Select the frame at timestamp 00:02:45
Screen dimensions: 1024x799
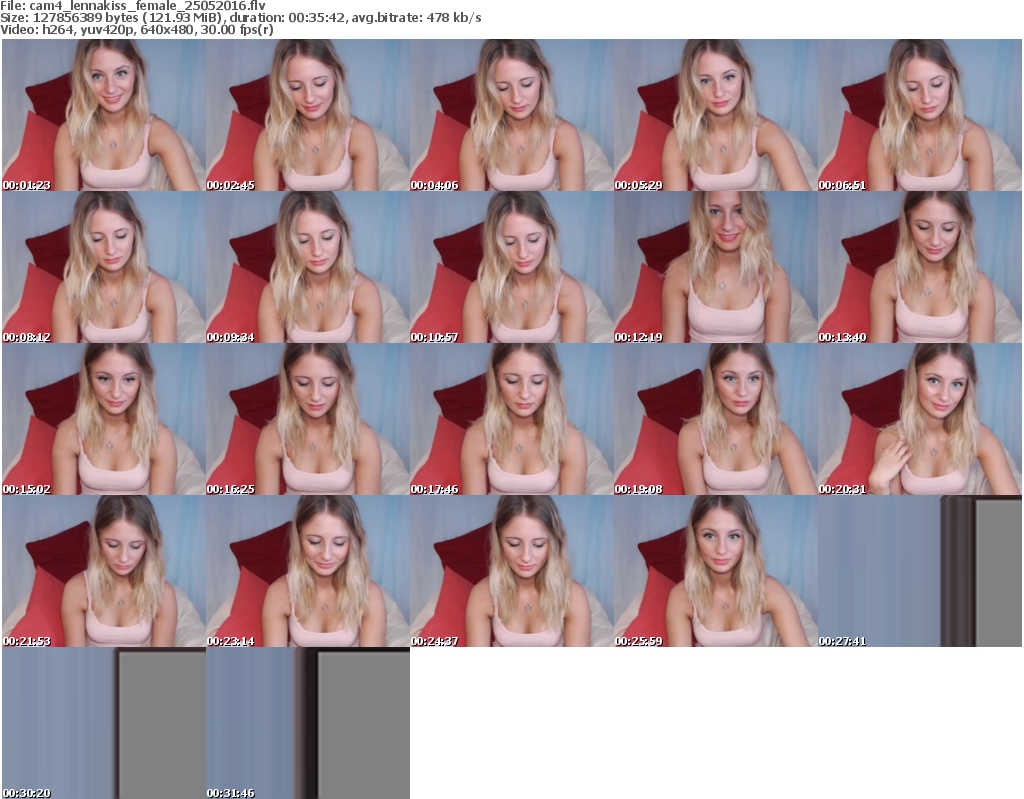308,115
